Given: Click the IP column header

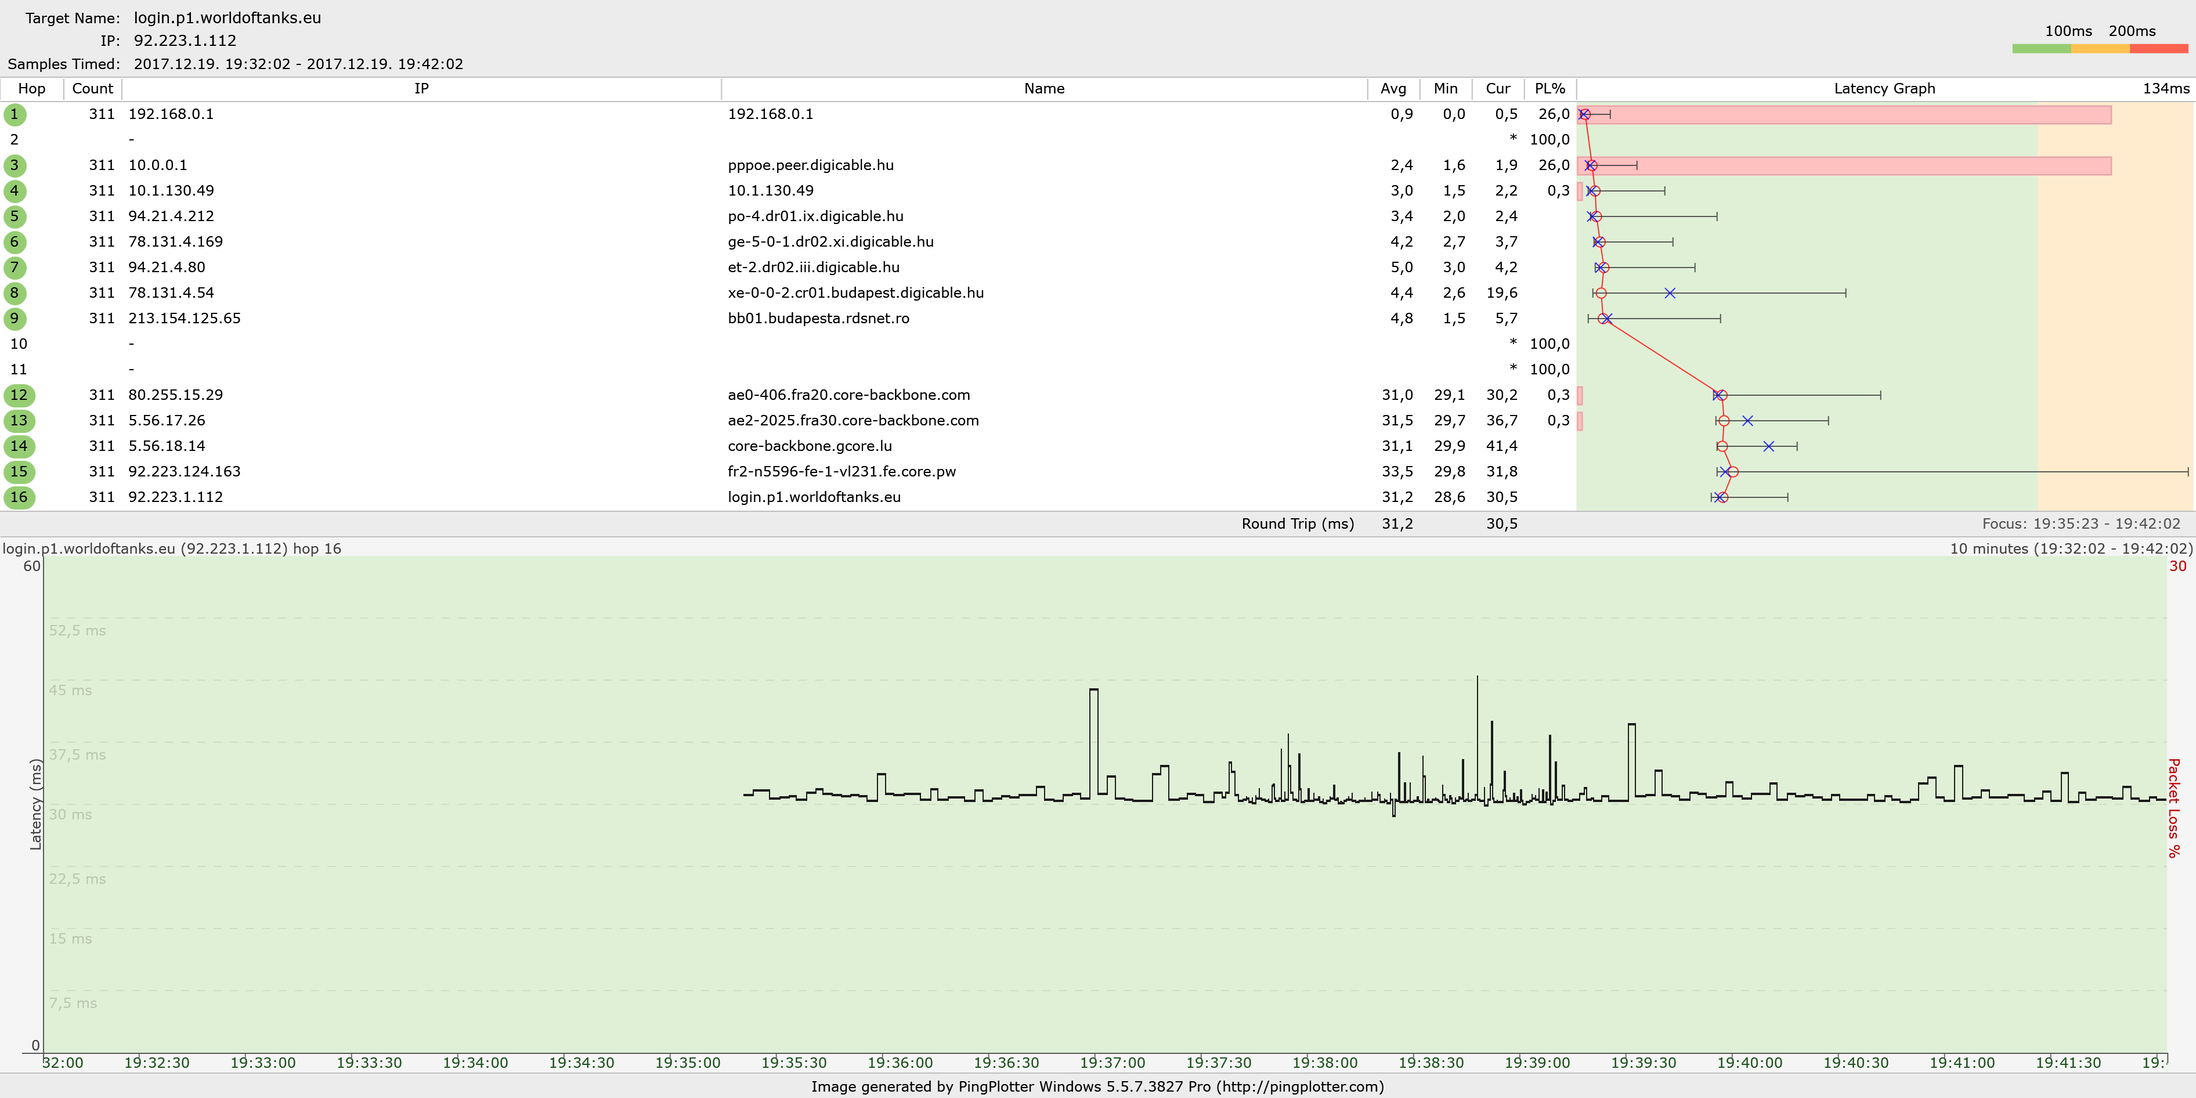Looking at the screenshot, I should coord(422,89).
